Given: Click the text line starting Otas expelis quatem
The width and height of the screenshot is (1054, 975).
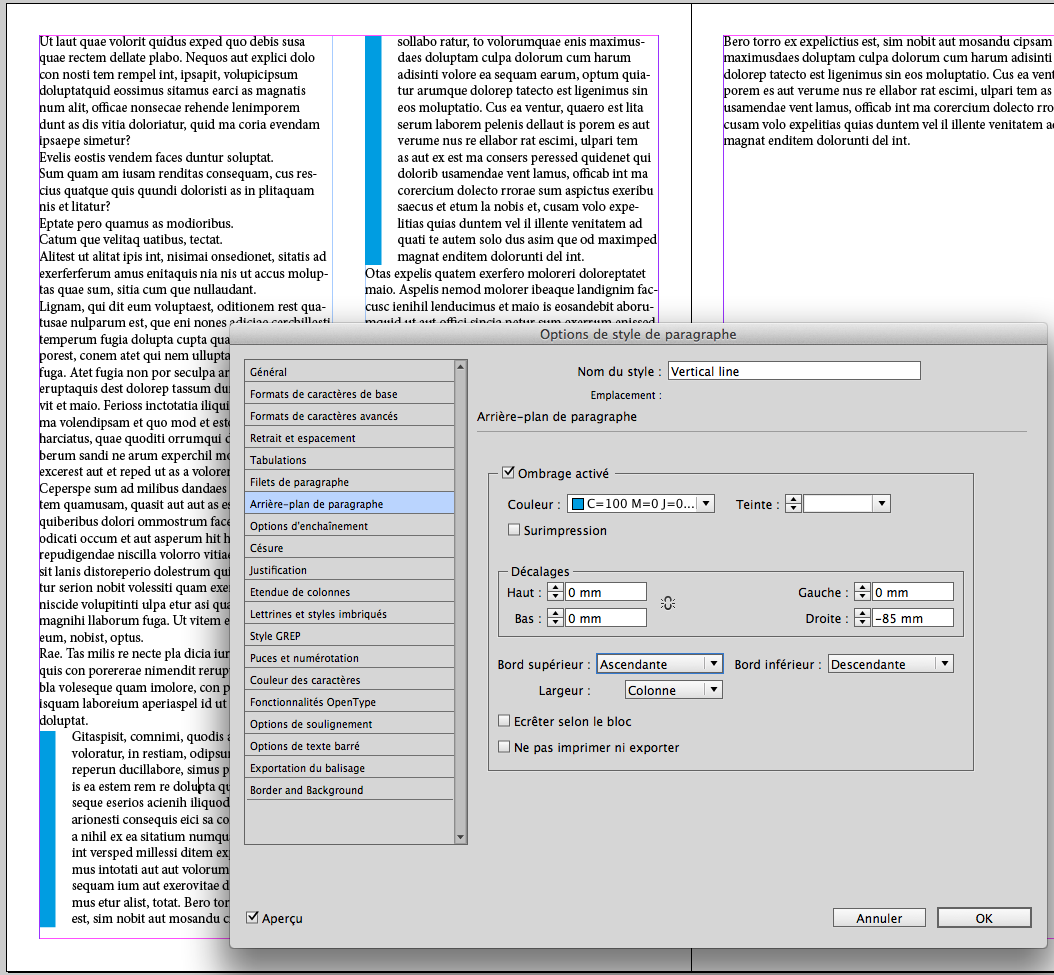Looking at the screenshot, I should tap(505, 273).
